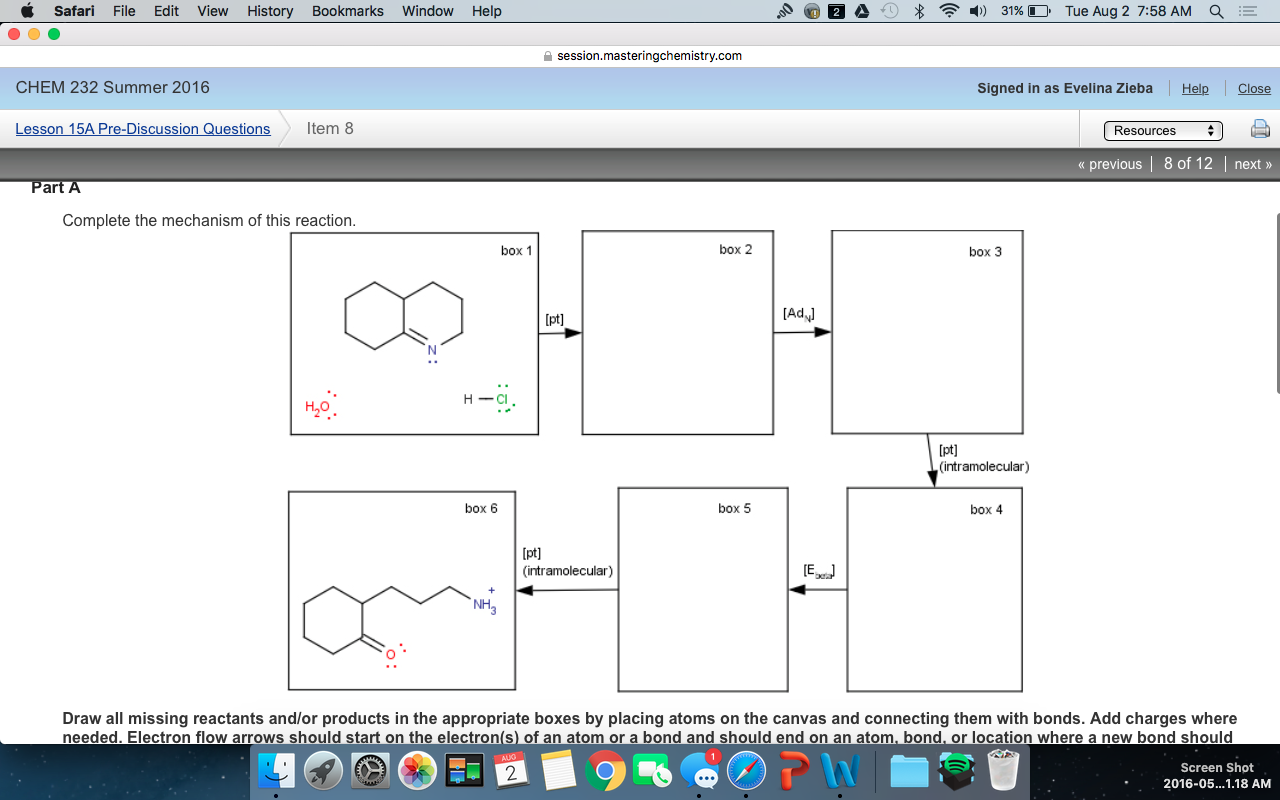1280x800 pixels.
Task: Mute sound via the volume icon
Action: pyautogui.click(x=977, y=11)
